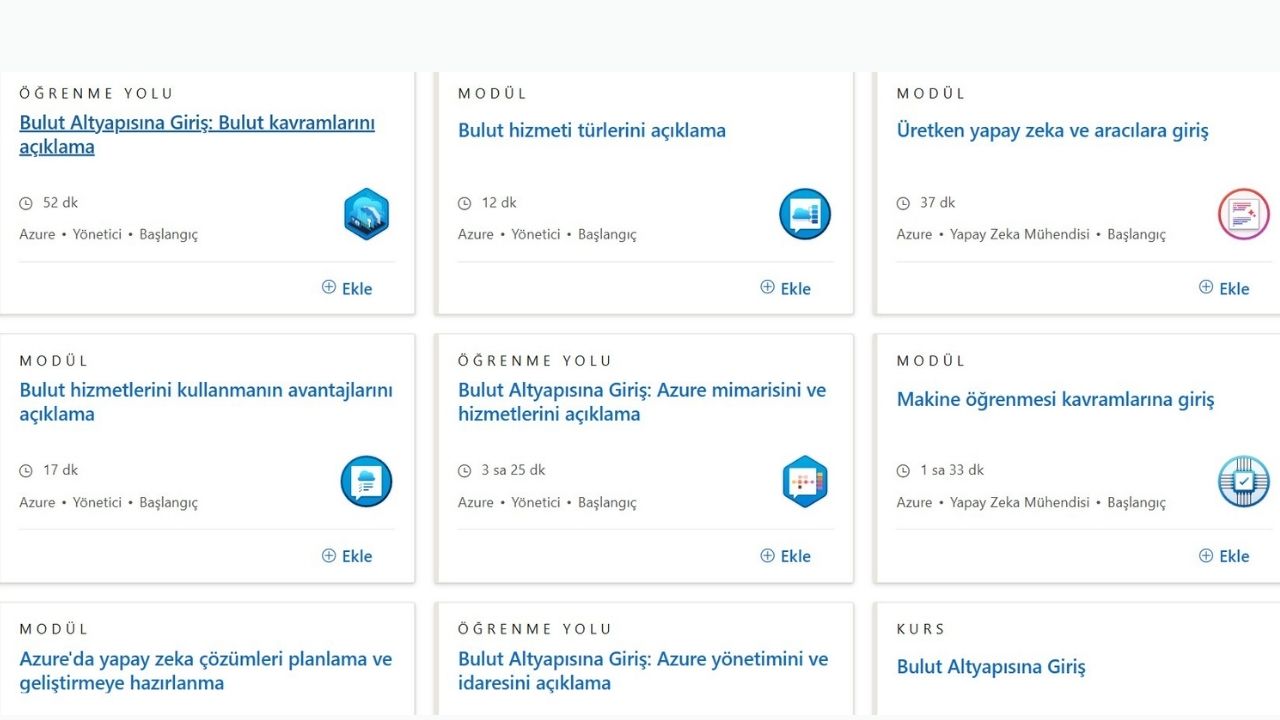Click the document badge on cloud advantages module
1280x720 pixels.
pos(366,481)
